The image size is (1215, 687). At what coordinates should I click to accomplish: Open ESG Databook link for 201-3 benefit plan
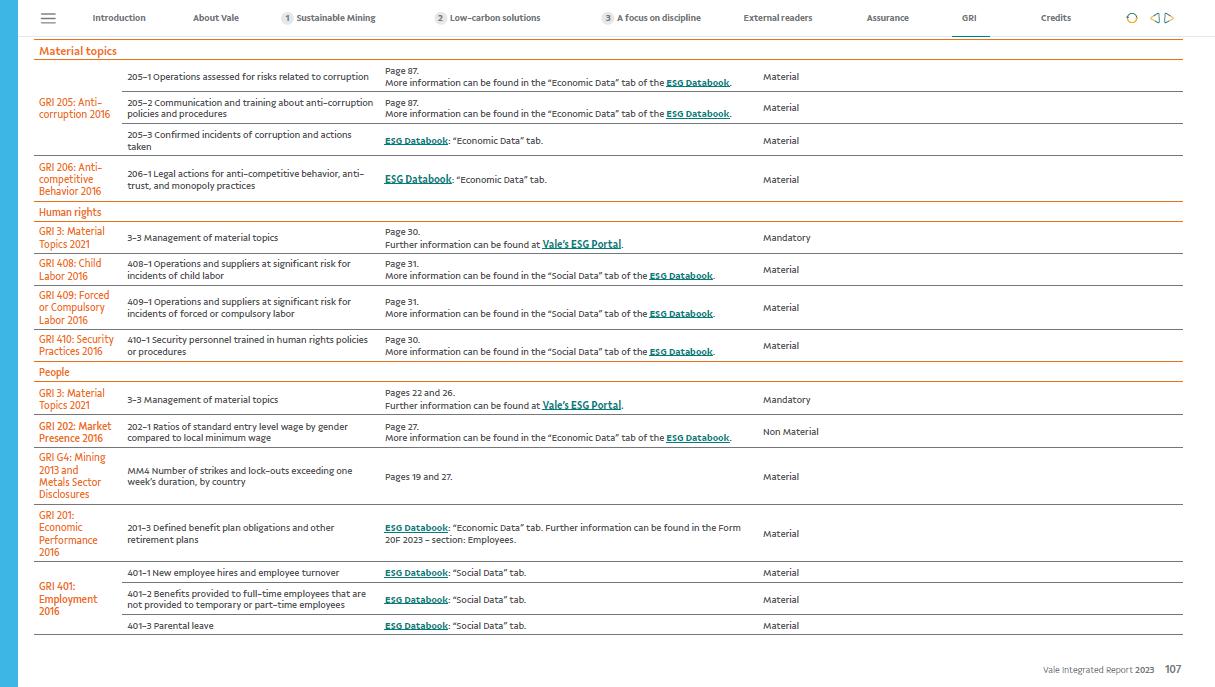coord(416,528)
